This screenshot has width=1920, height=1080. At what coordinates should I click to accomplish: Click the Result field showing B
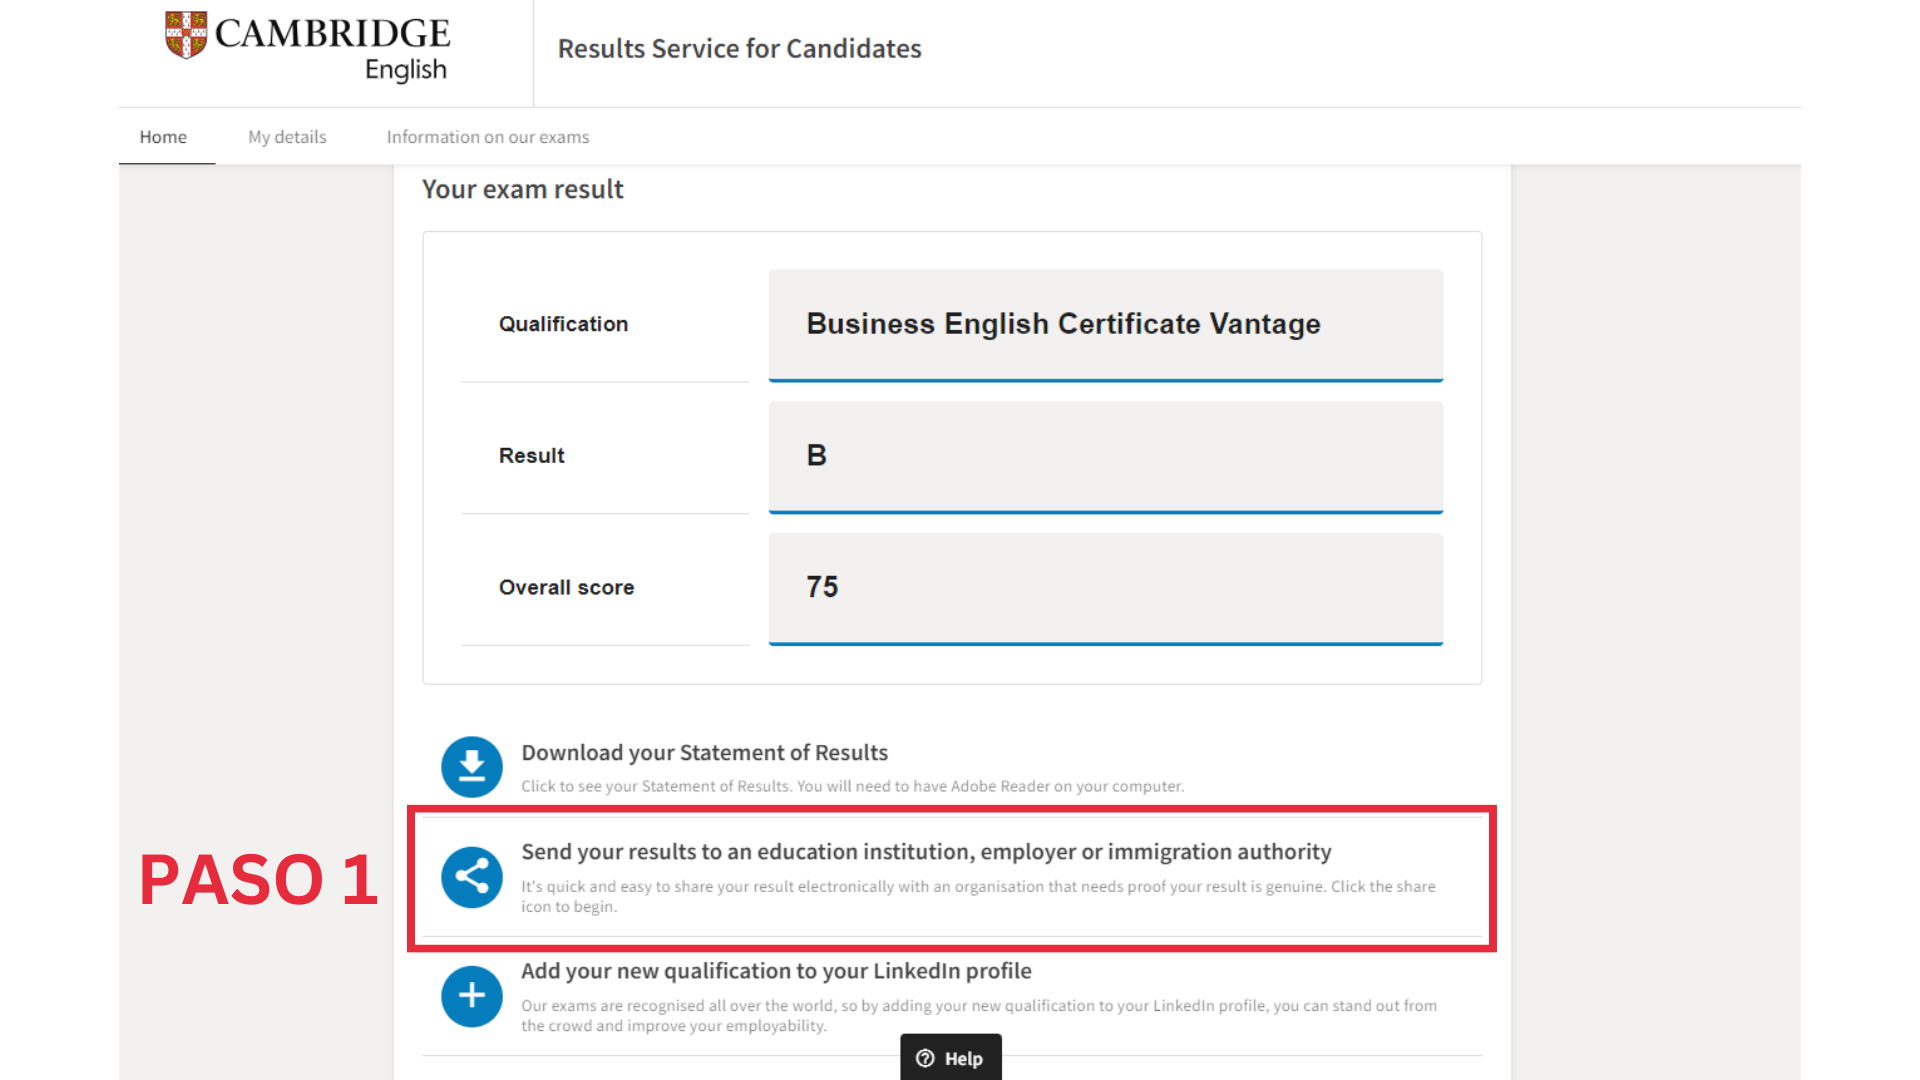[x=1105, y=456]
